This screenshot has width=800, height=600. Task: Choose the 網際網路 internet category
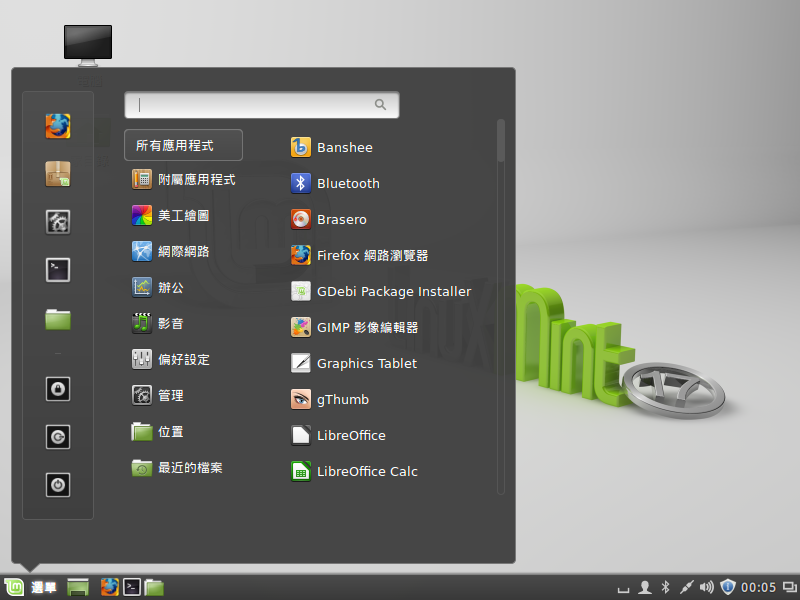(182, 252)
